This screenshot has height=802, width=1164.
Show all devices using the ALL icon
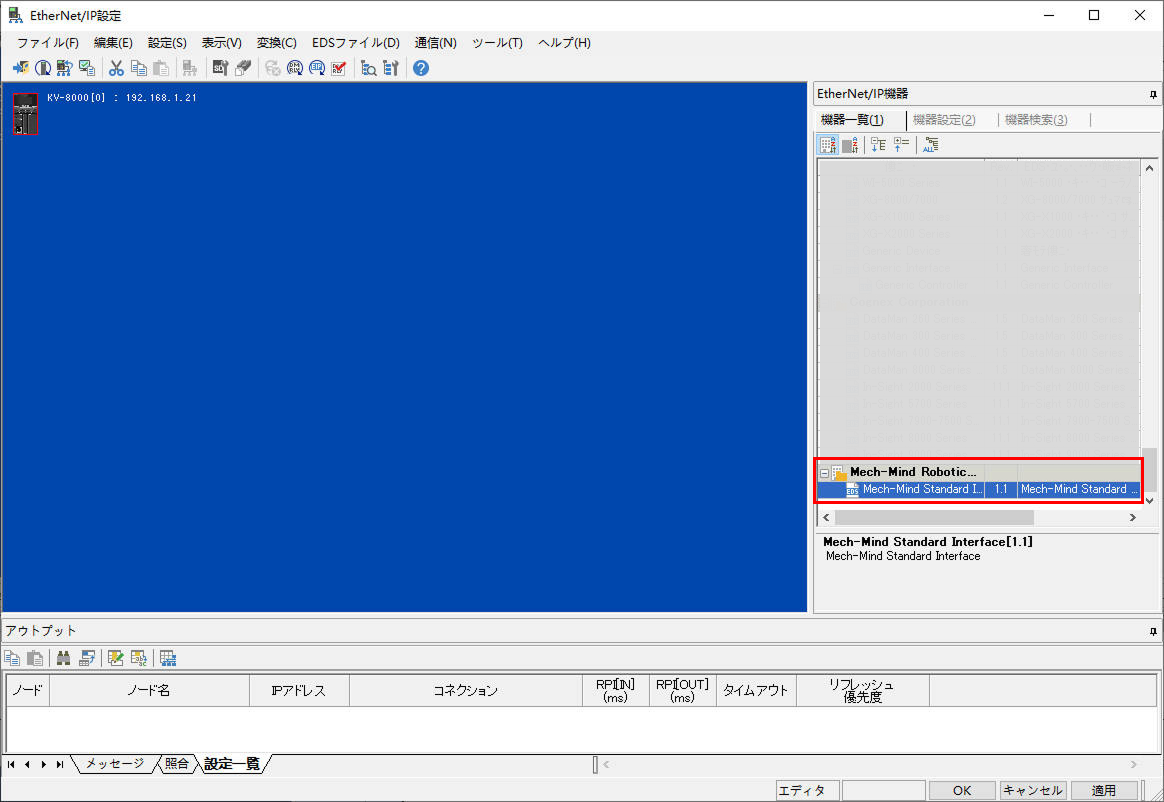[931, 144]
